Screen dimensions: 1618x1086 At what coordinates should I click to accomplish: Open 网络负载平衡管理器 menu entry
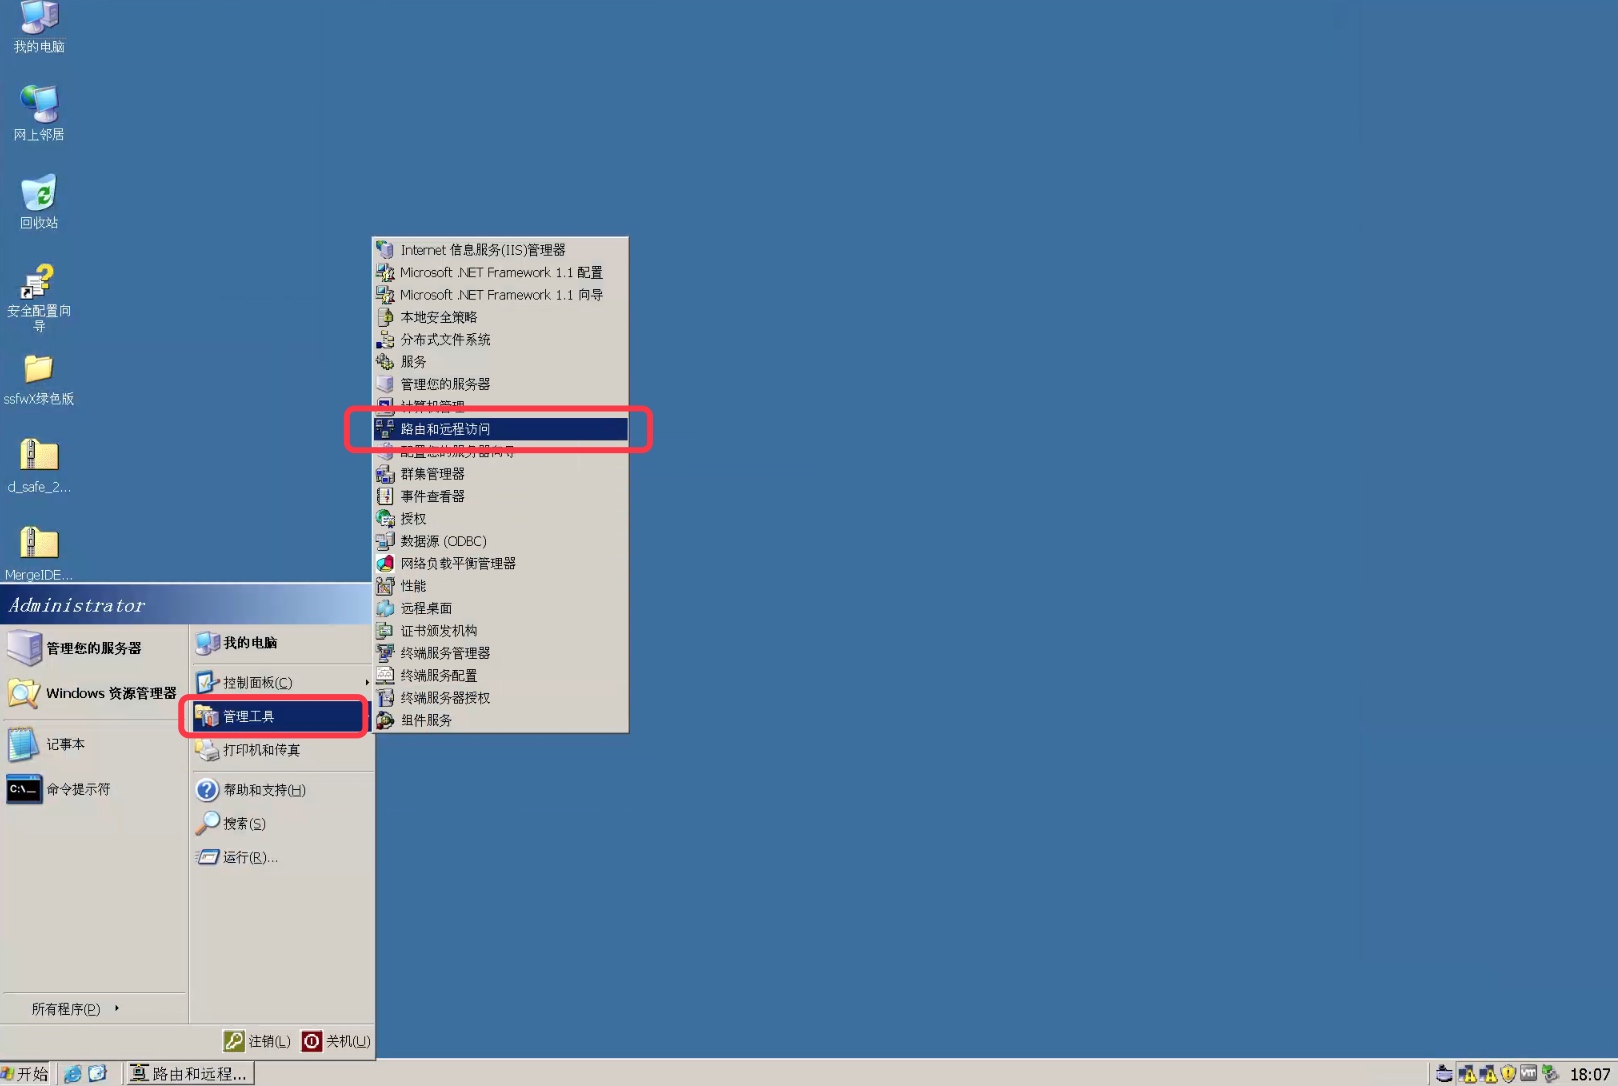[500, 563]
